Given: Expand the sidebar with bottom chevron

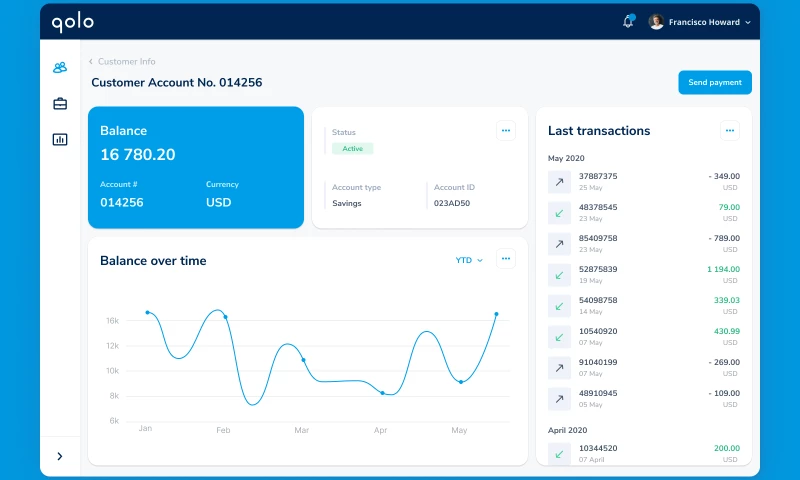Looking at the screenshot, I should (60, 456).
